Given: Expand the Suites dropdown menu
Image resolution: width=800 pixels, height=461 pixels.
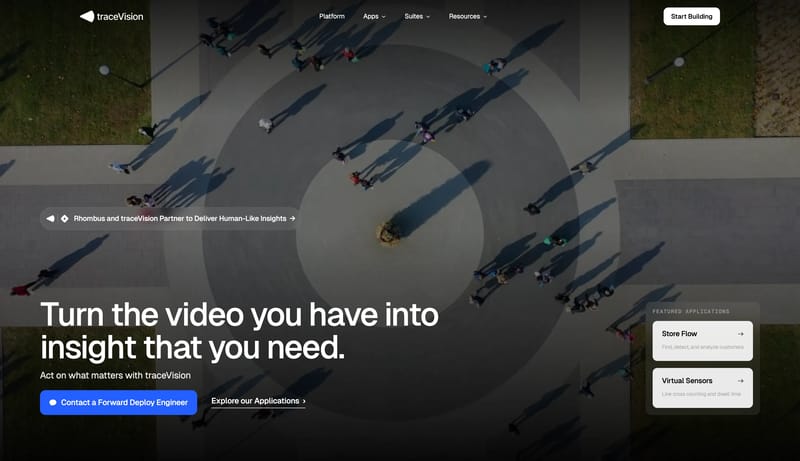Looking at the screenshot, I should click(x=419, y=16).
